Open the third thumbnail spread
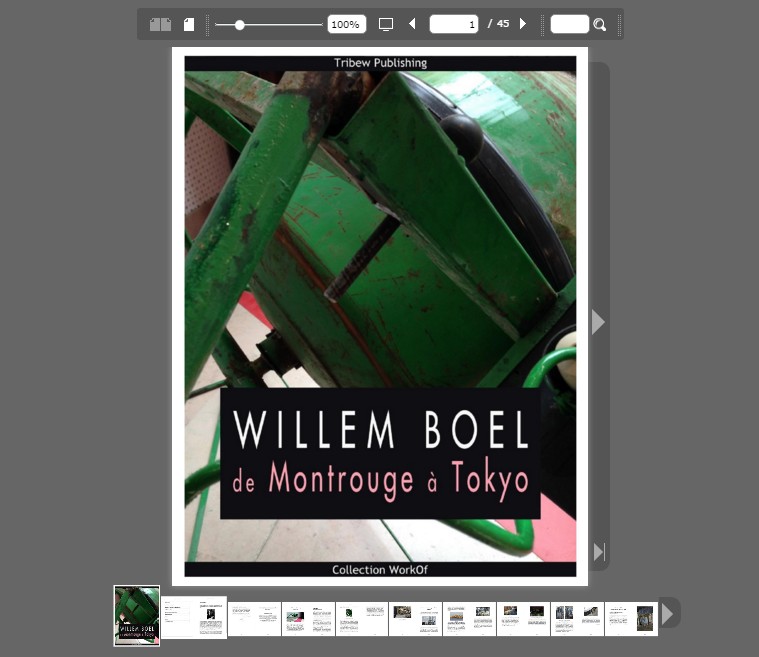 pyautogui.click(x=255, y=619)
